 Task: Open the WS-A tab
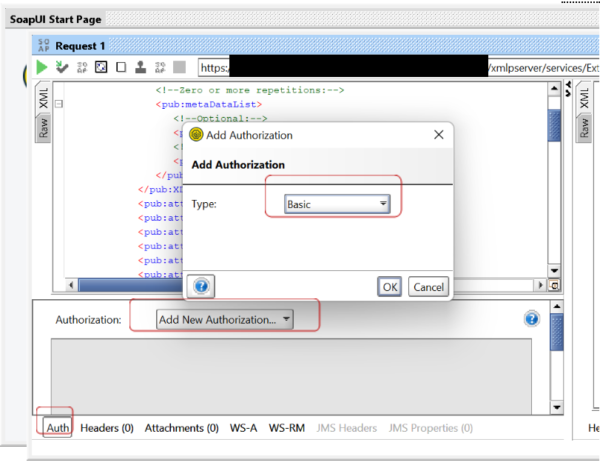(243, 428)
